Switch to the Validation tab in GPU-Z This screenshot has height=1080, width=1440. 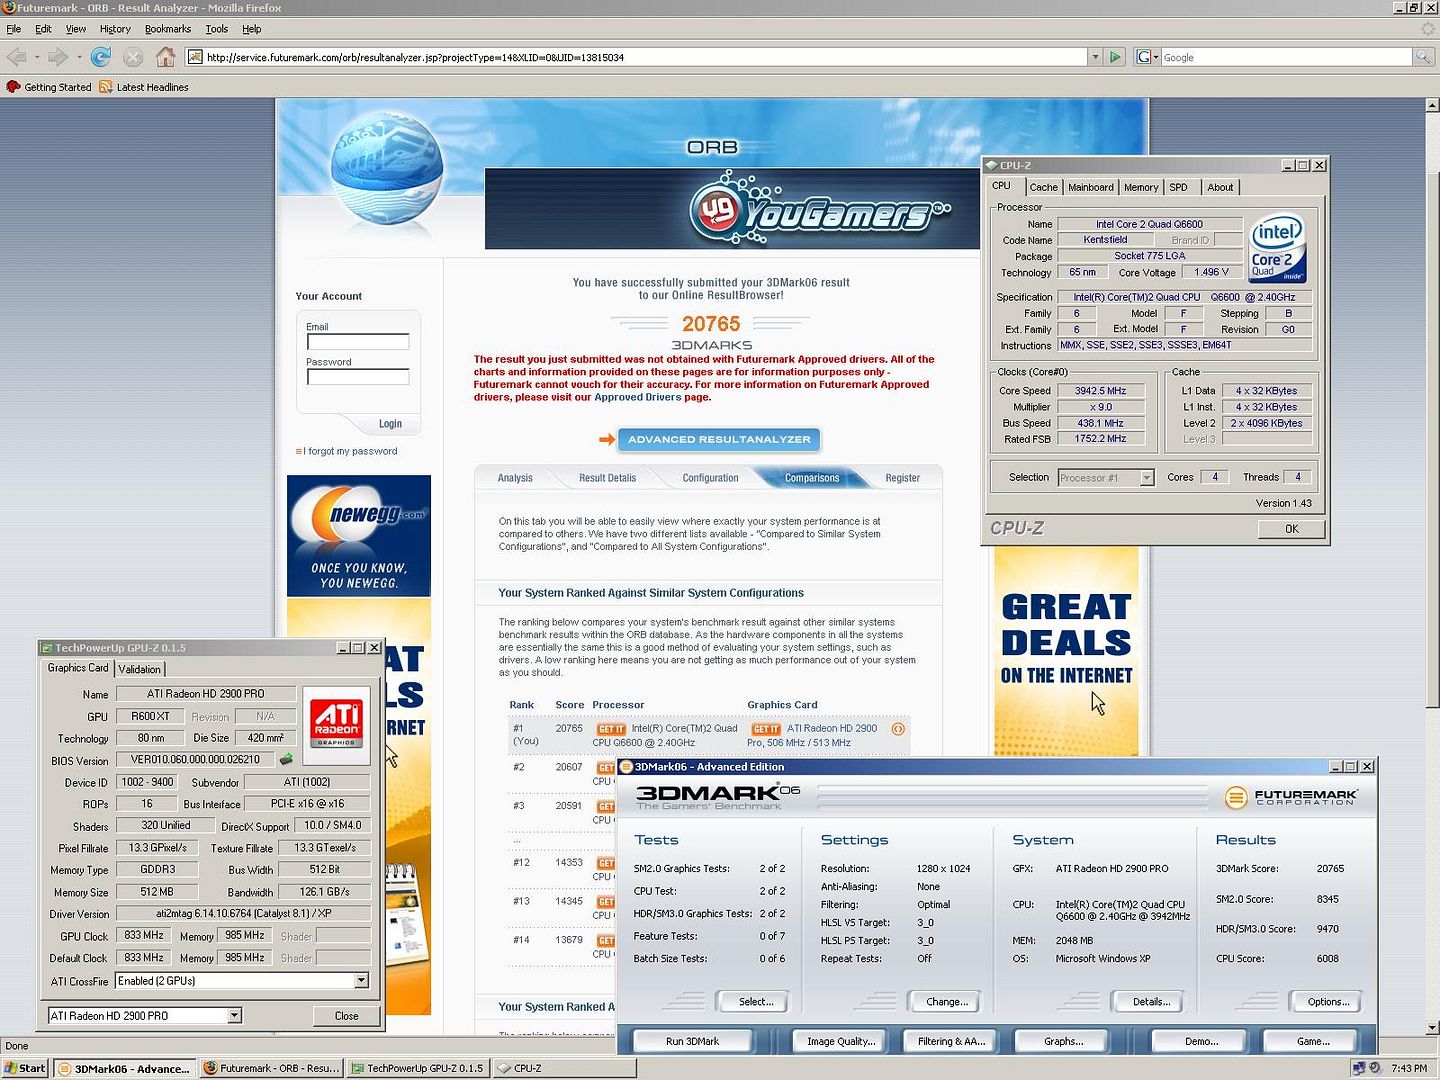coord(139,669)
